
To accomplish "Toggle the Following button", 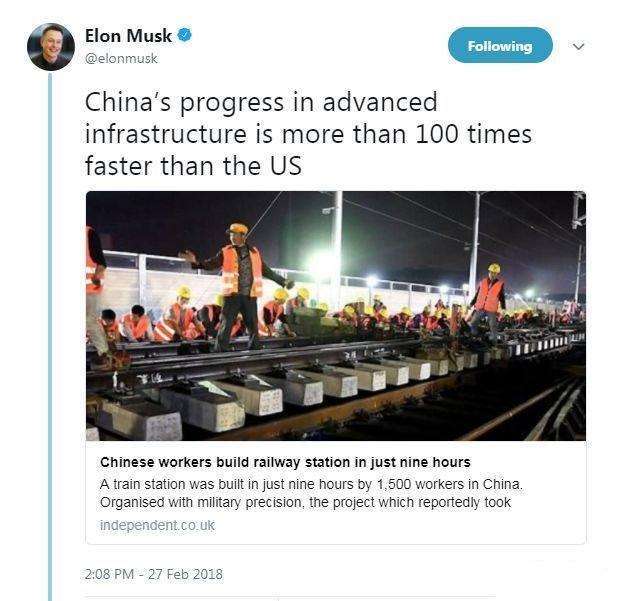I will tap(500, 46).
